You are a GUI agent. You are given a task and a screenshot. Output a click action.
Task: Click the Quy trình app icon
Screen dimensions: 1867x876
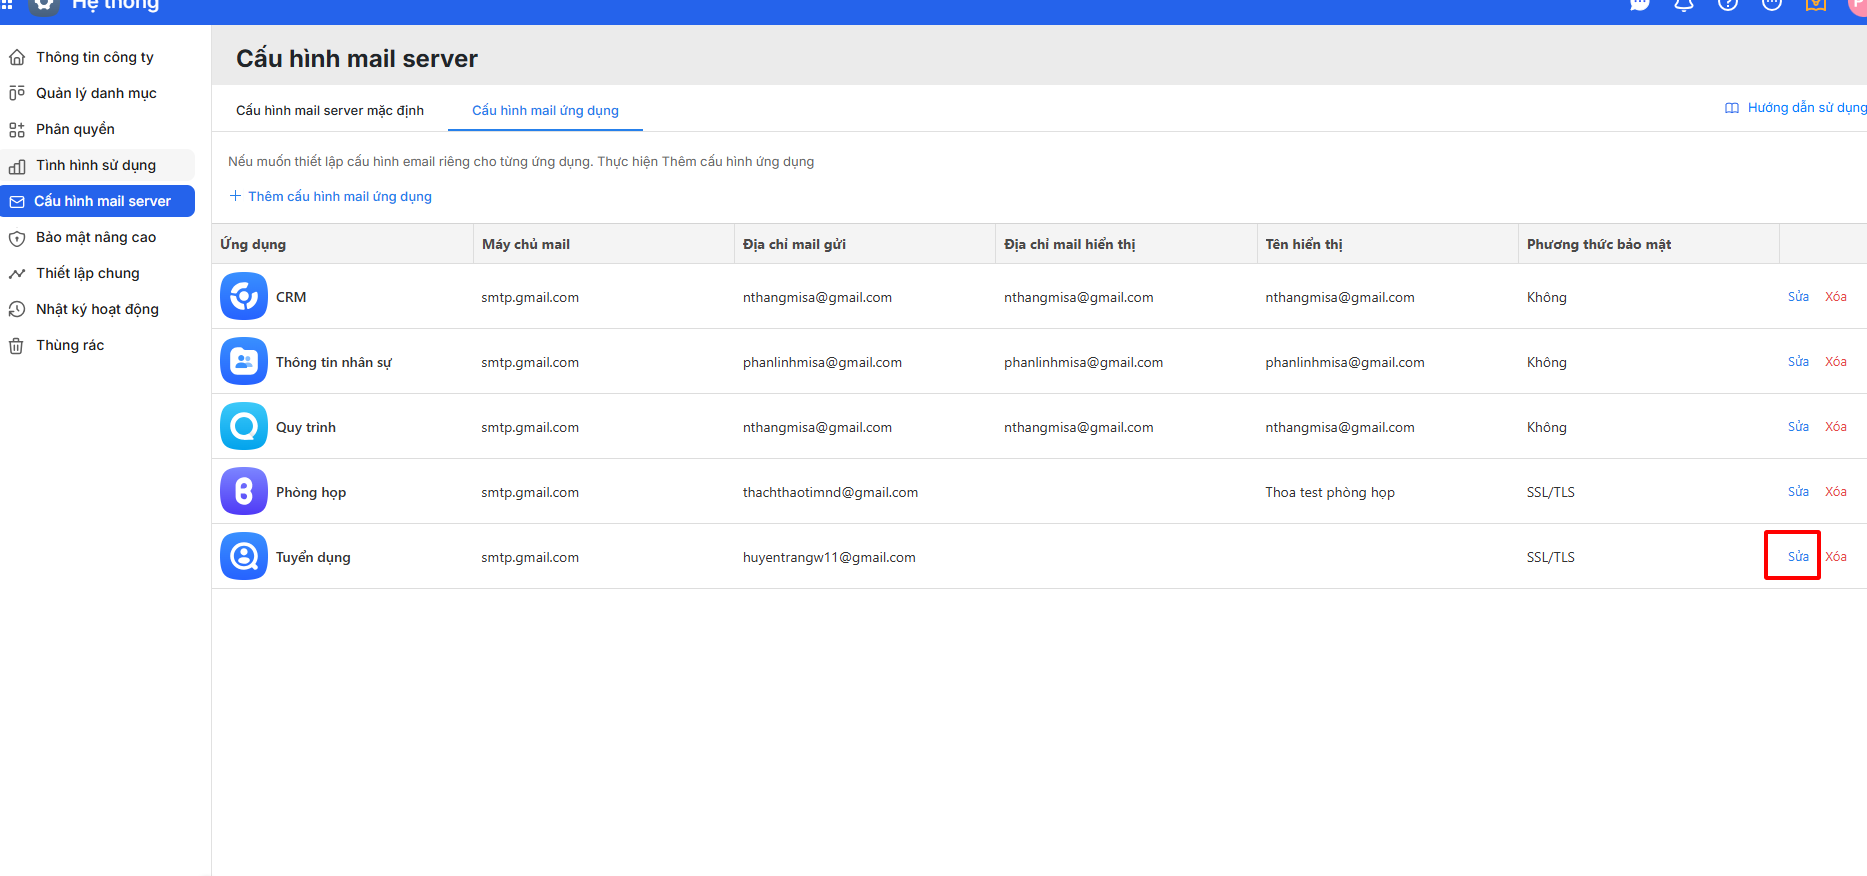click(244, 427)
